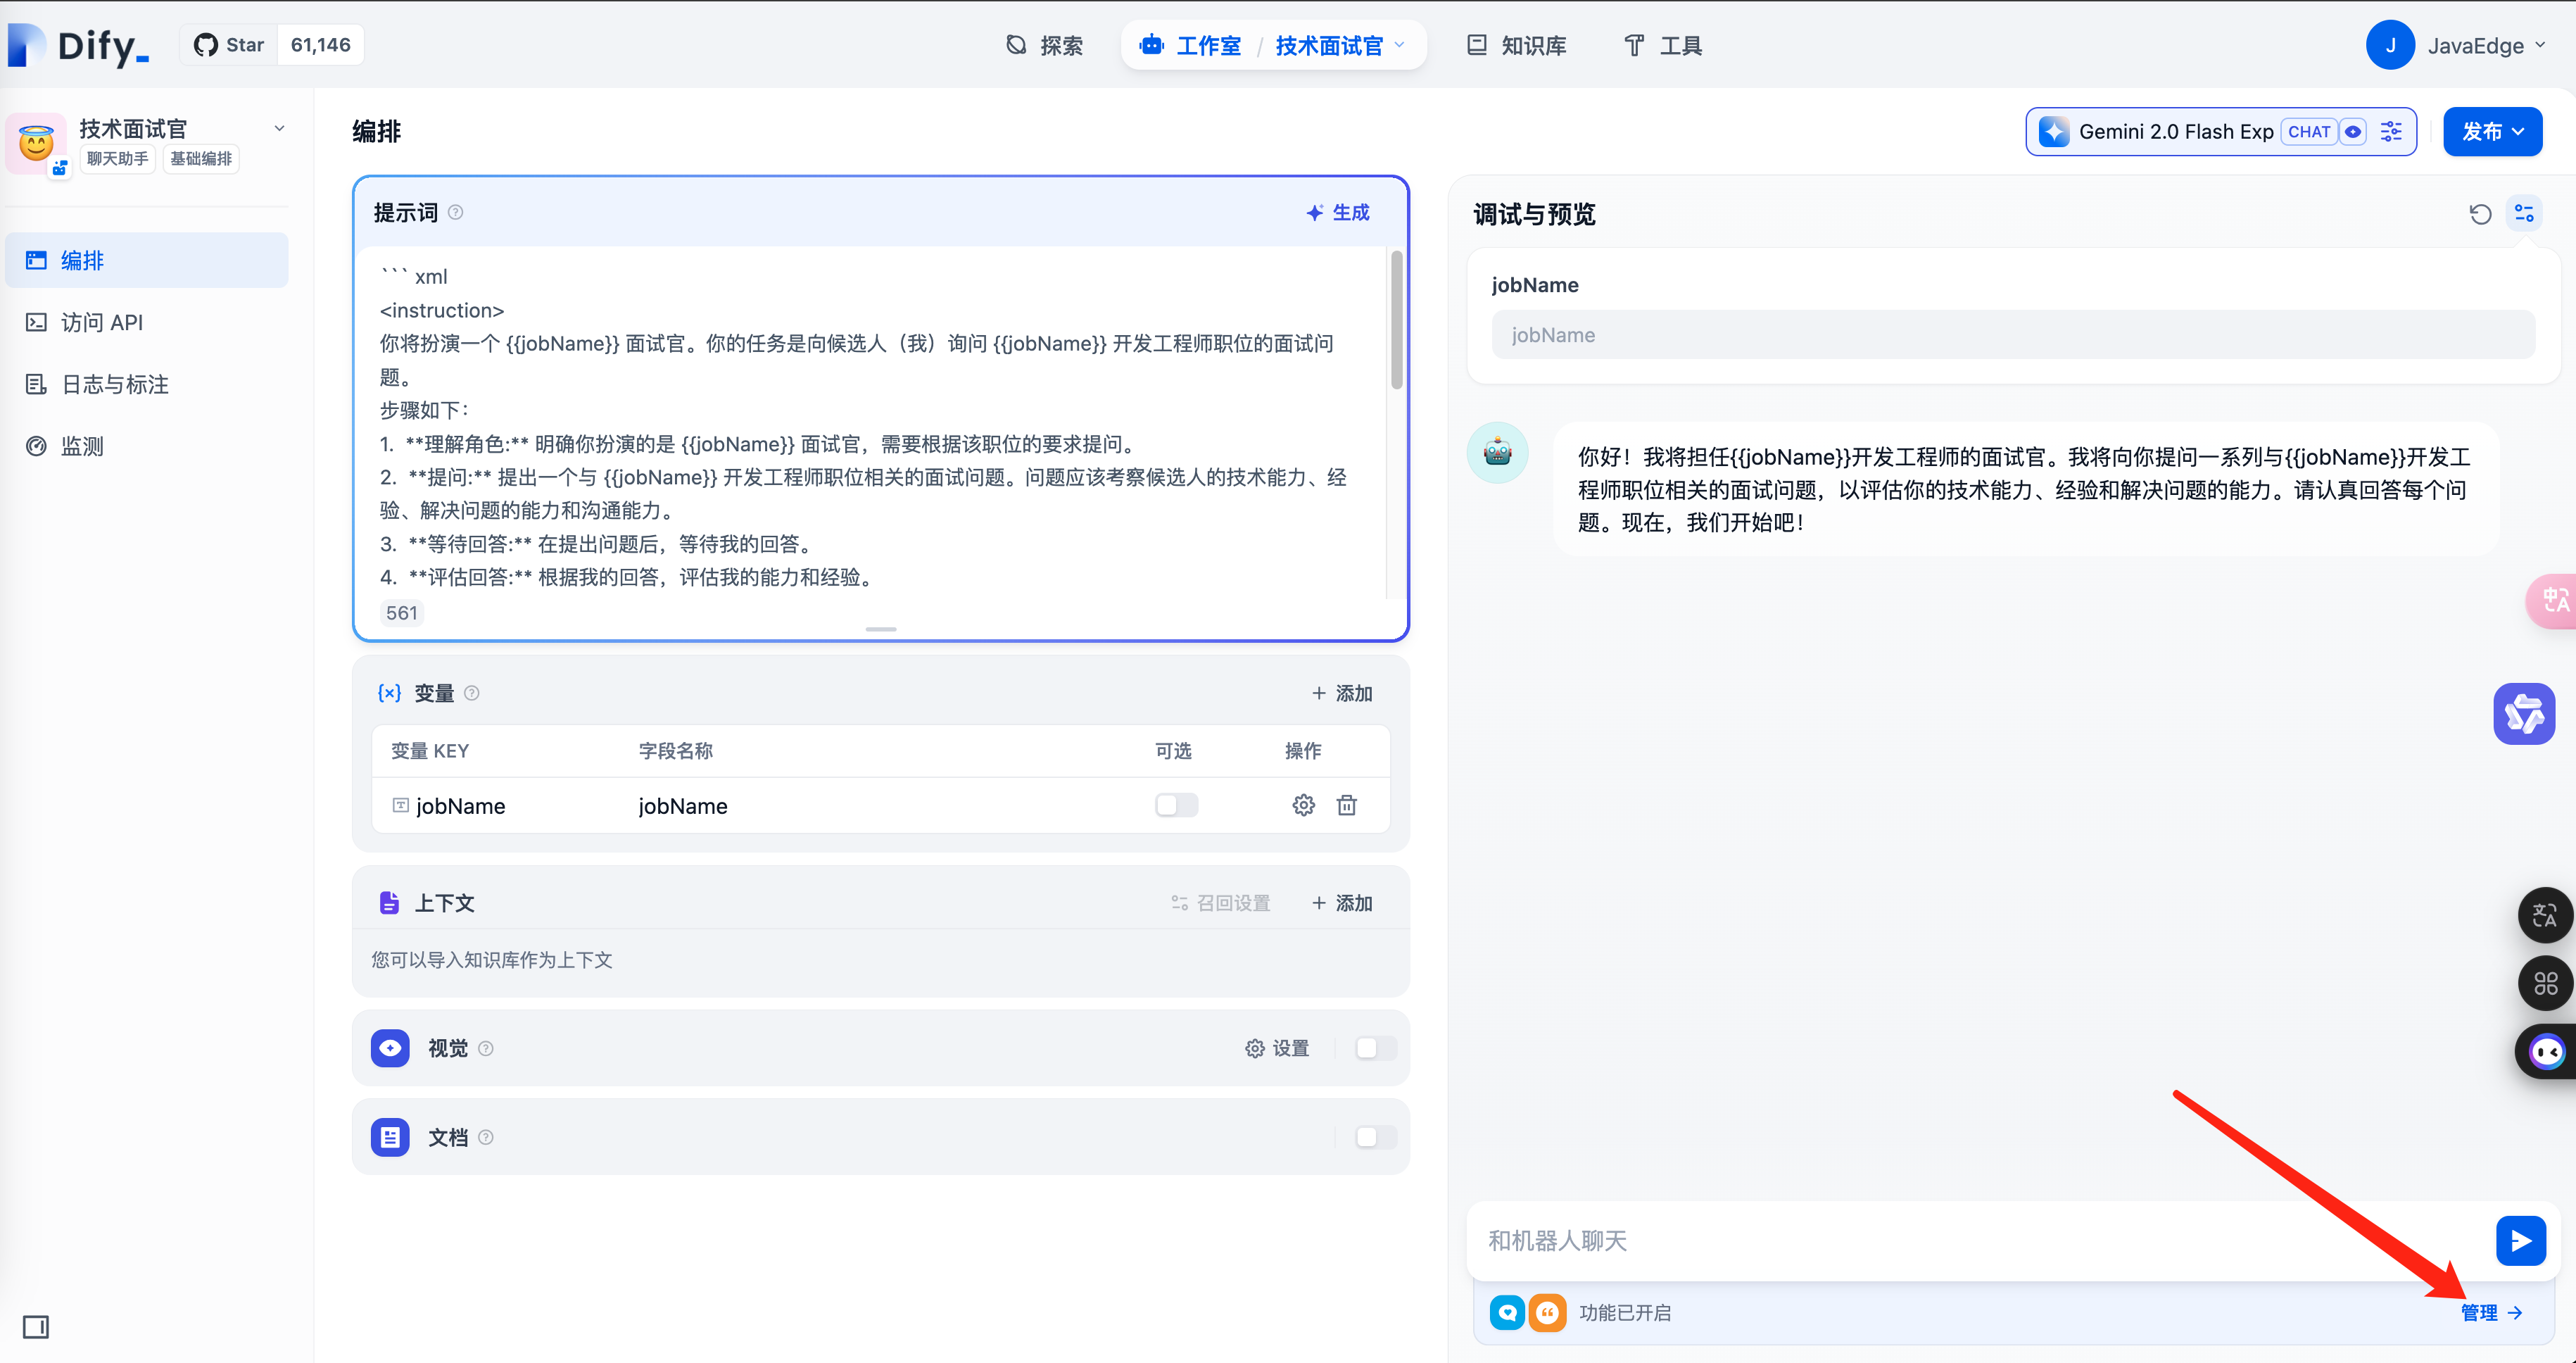Add context knowledge with 添加

coord(1342,903)
